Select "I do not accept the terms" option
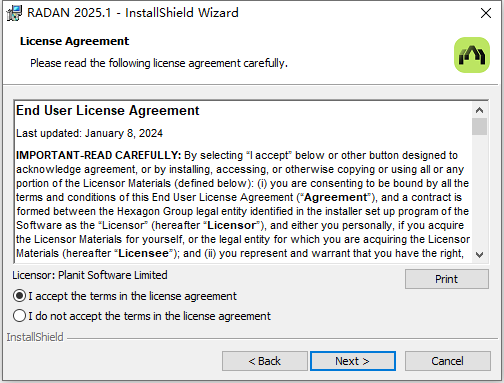 pyautogui.click(x=19, y=316)
